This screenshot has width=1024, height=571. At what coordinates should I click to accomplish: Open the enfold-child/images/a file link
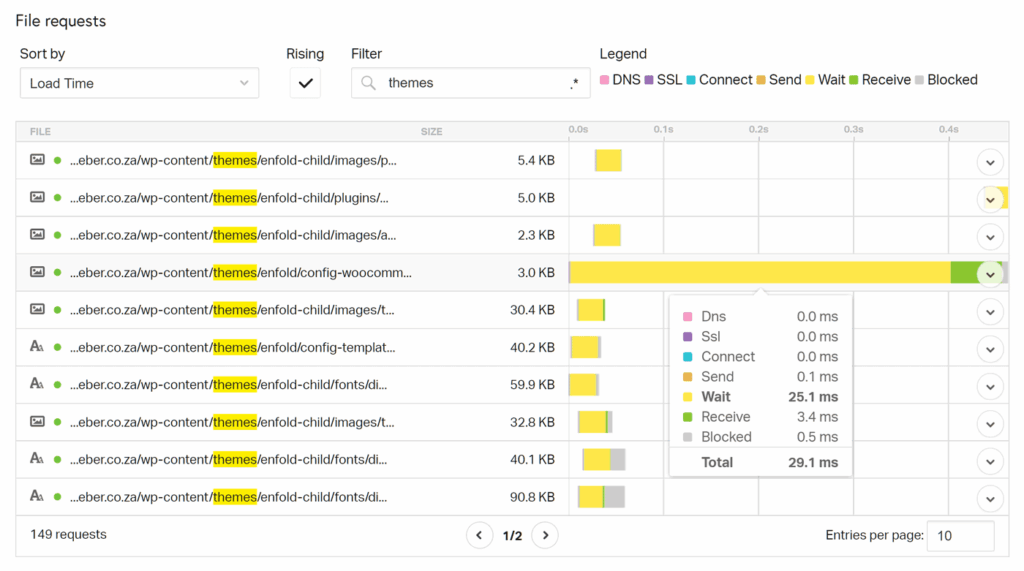233,235
